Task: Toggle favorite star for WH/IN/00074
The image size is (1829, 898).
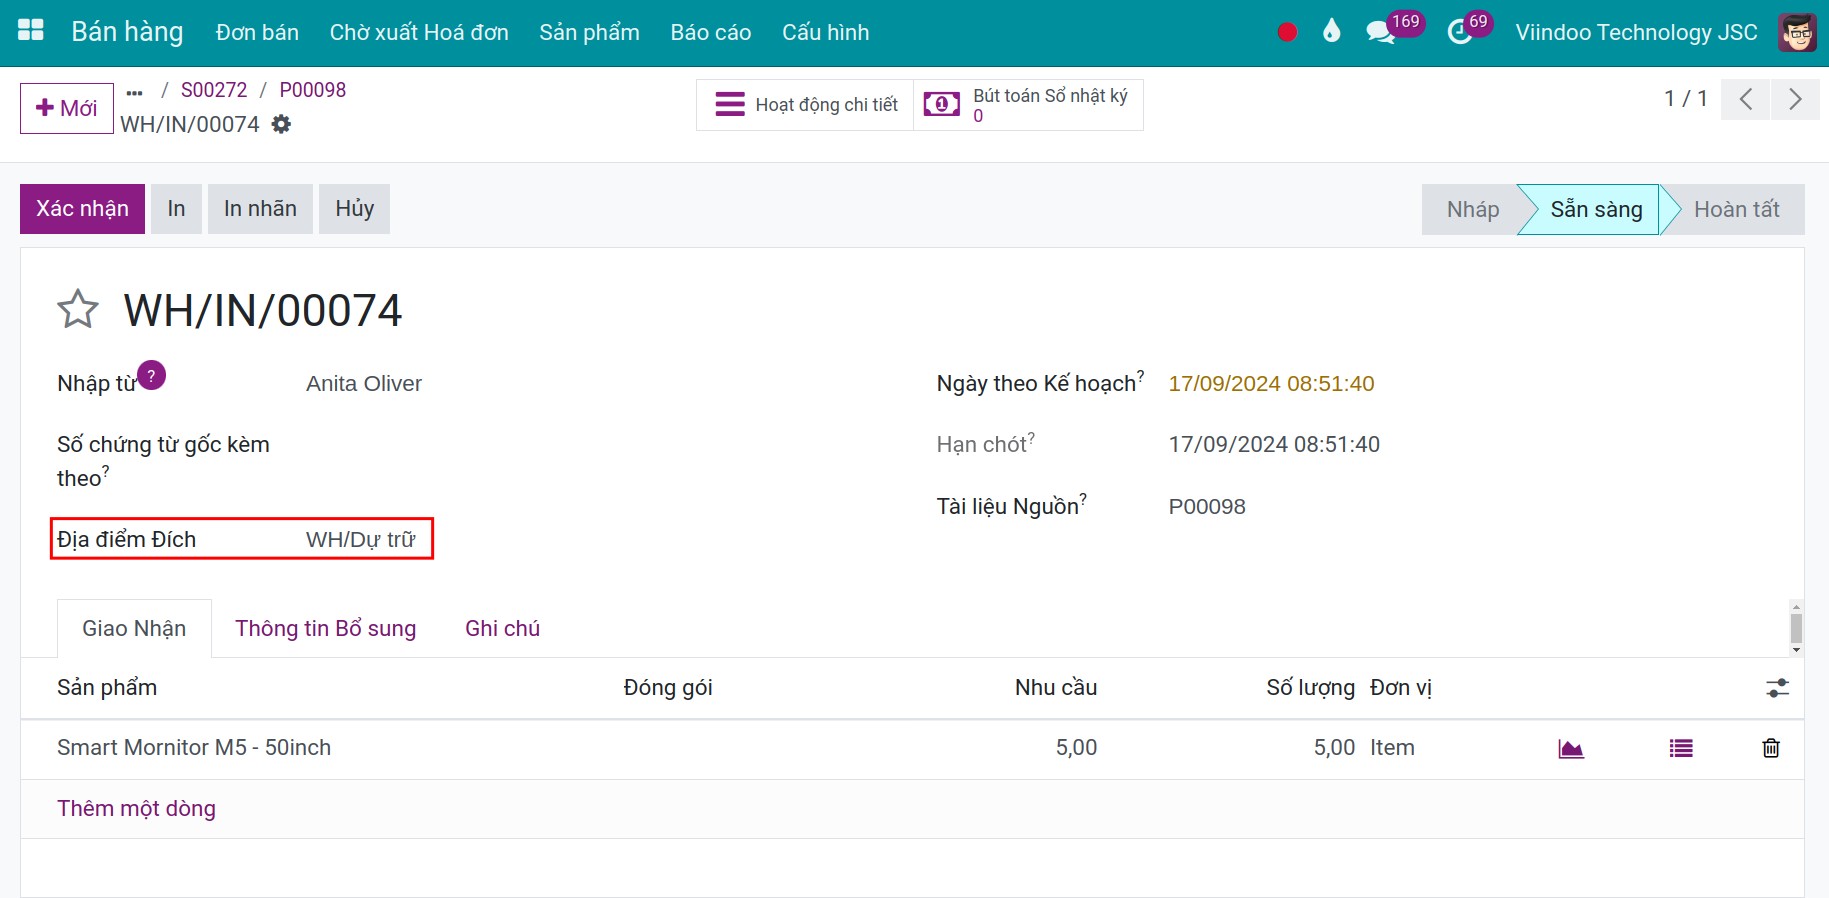Action: [x=78, y=310]
